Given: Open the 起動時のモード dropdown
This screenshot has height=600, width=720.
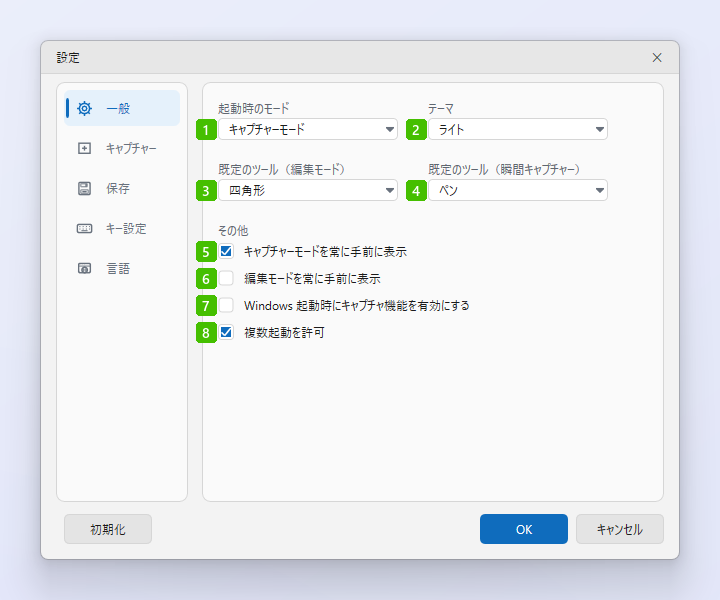Looking at the screenshot, I should pyautogui.click(x=308, y=129).
